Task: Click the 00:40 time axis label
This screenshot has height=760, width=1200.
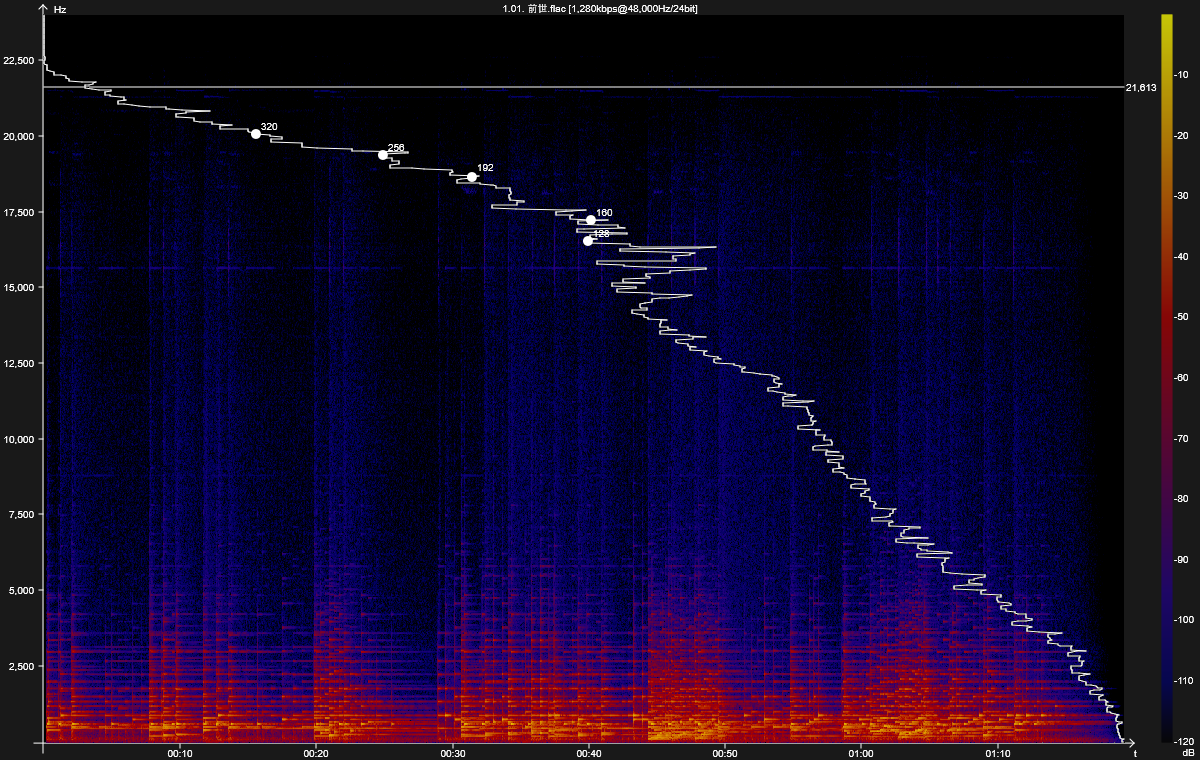Action: [x=588, y=753]
